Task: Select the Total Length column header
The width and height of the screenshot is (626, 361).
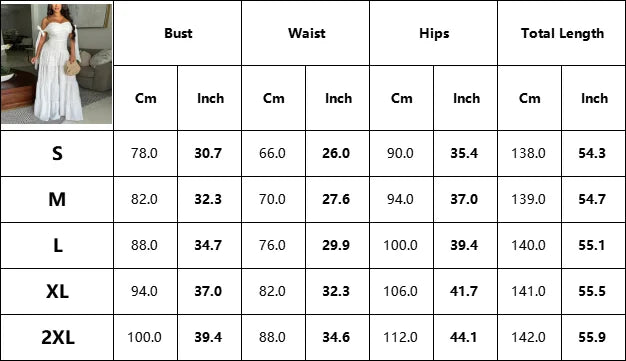Action: point(562,33)
